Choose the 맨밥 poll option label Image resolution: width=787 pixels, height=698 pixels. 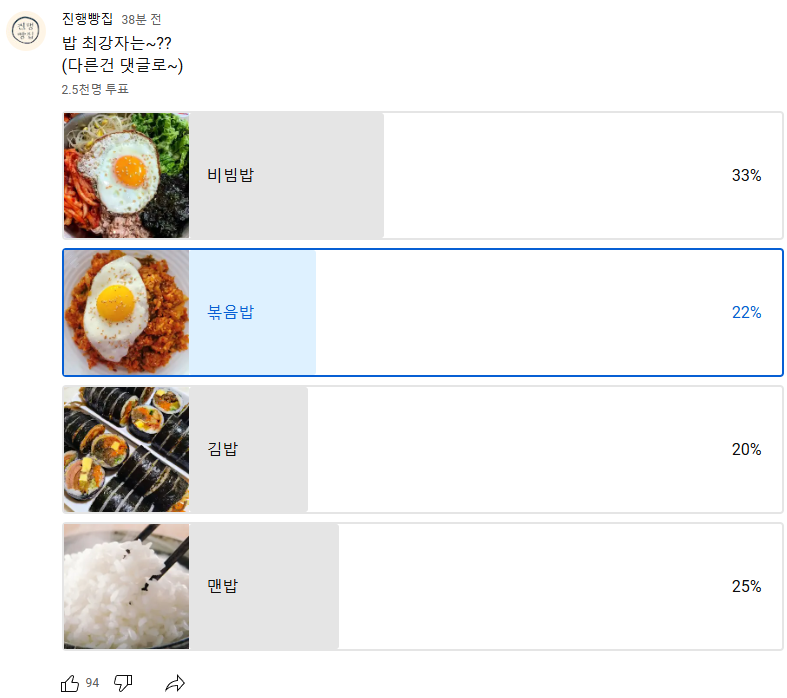tap(222, 587)
